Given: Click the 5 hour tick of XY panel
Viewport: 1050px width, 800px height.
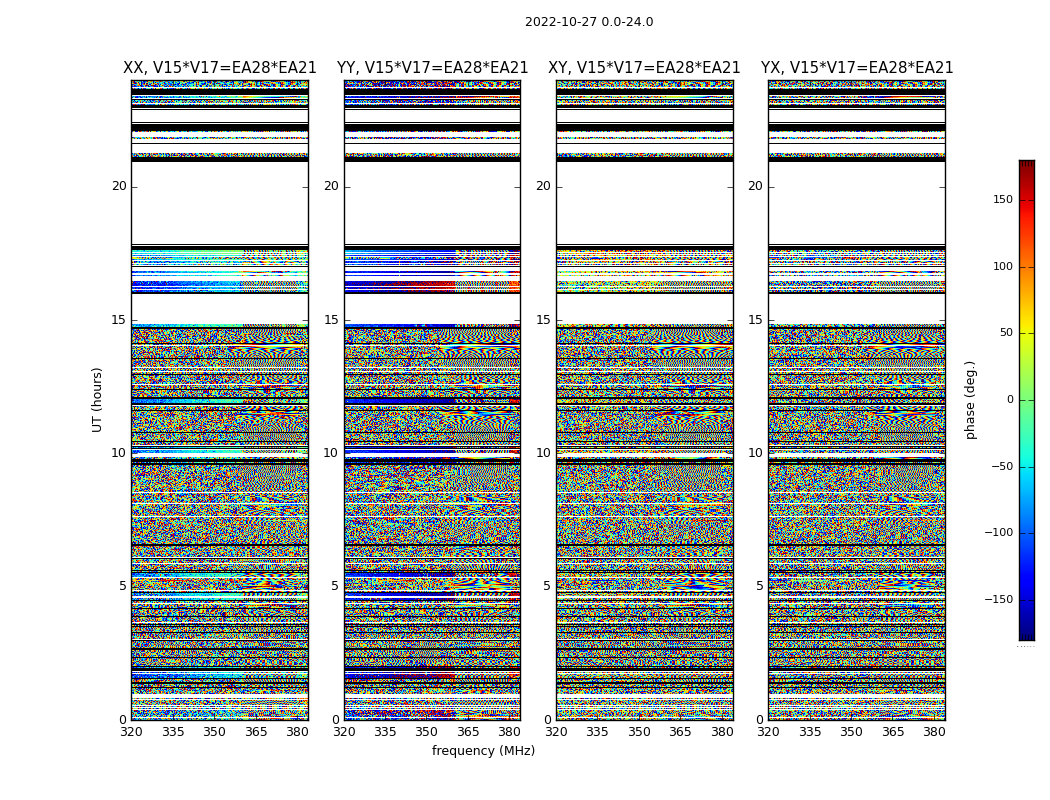Looking at the screenshot, I should [546, 586].
